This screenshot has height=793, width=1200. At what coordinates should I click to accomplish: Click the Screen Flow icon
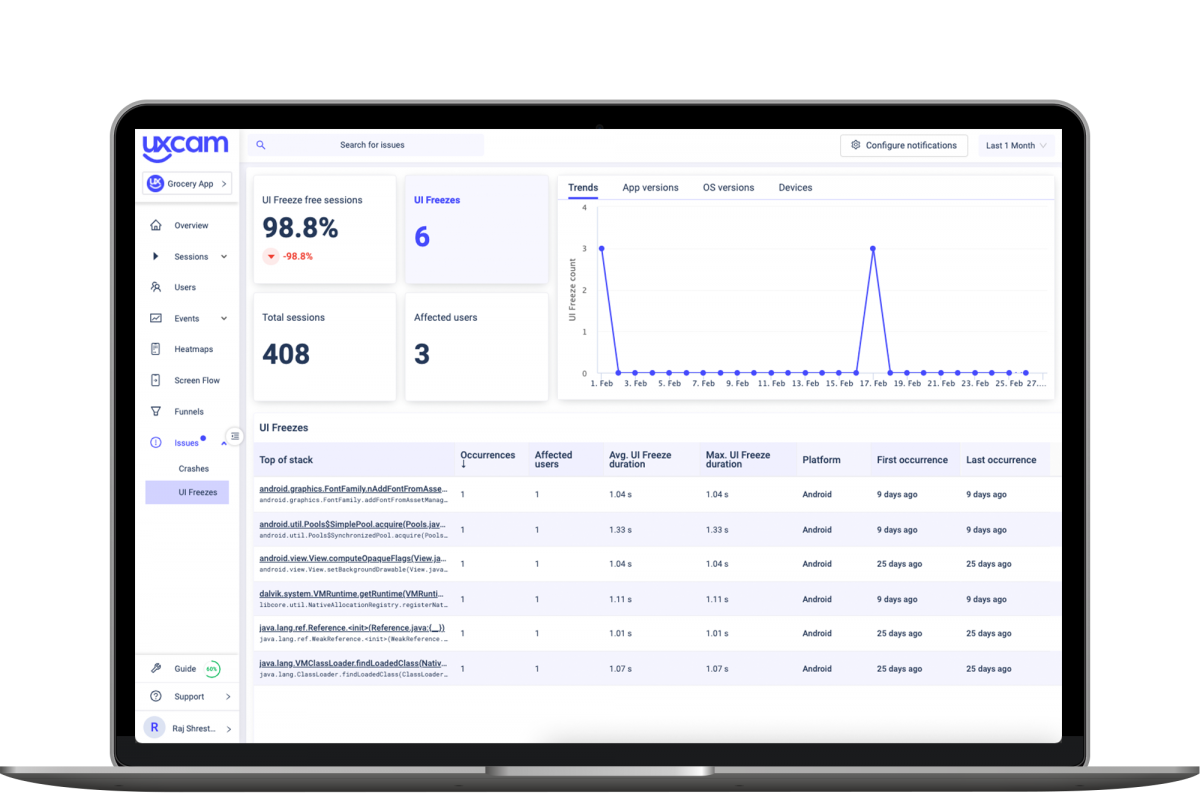(x=156, y=380)
